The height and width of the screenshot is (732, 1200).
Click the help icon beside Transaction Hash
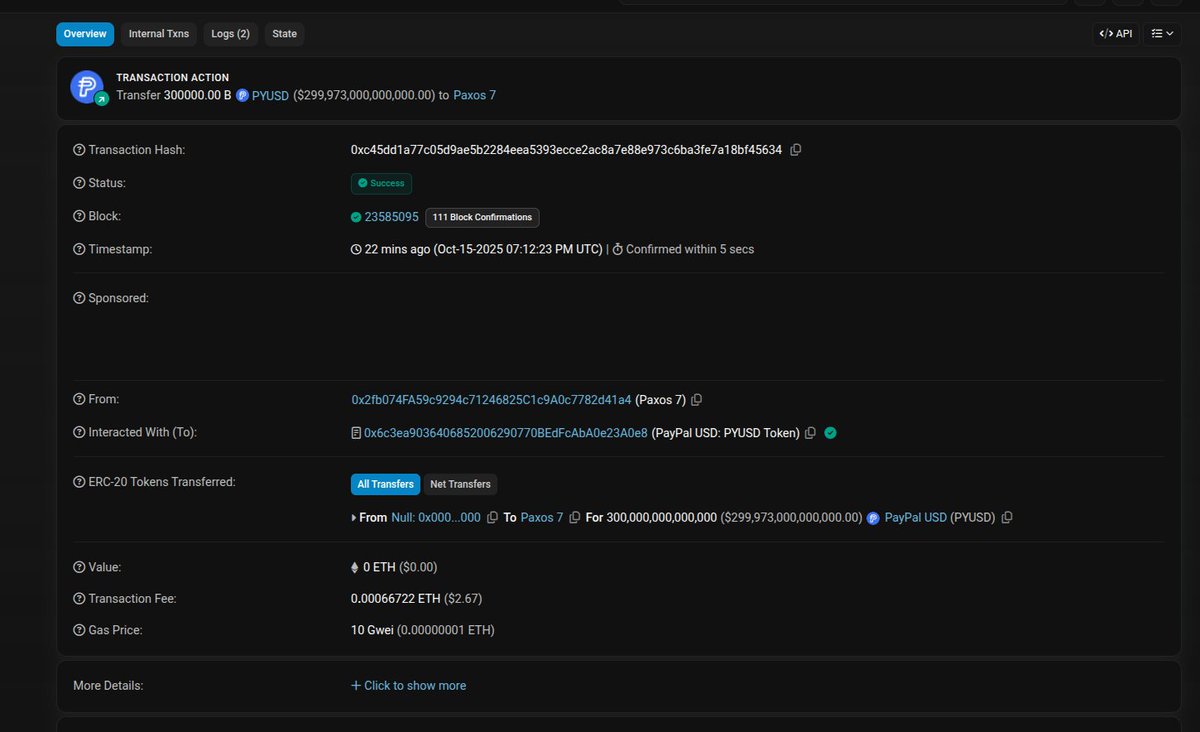[79, 150]
